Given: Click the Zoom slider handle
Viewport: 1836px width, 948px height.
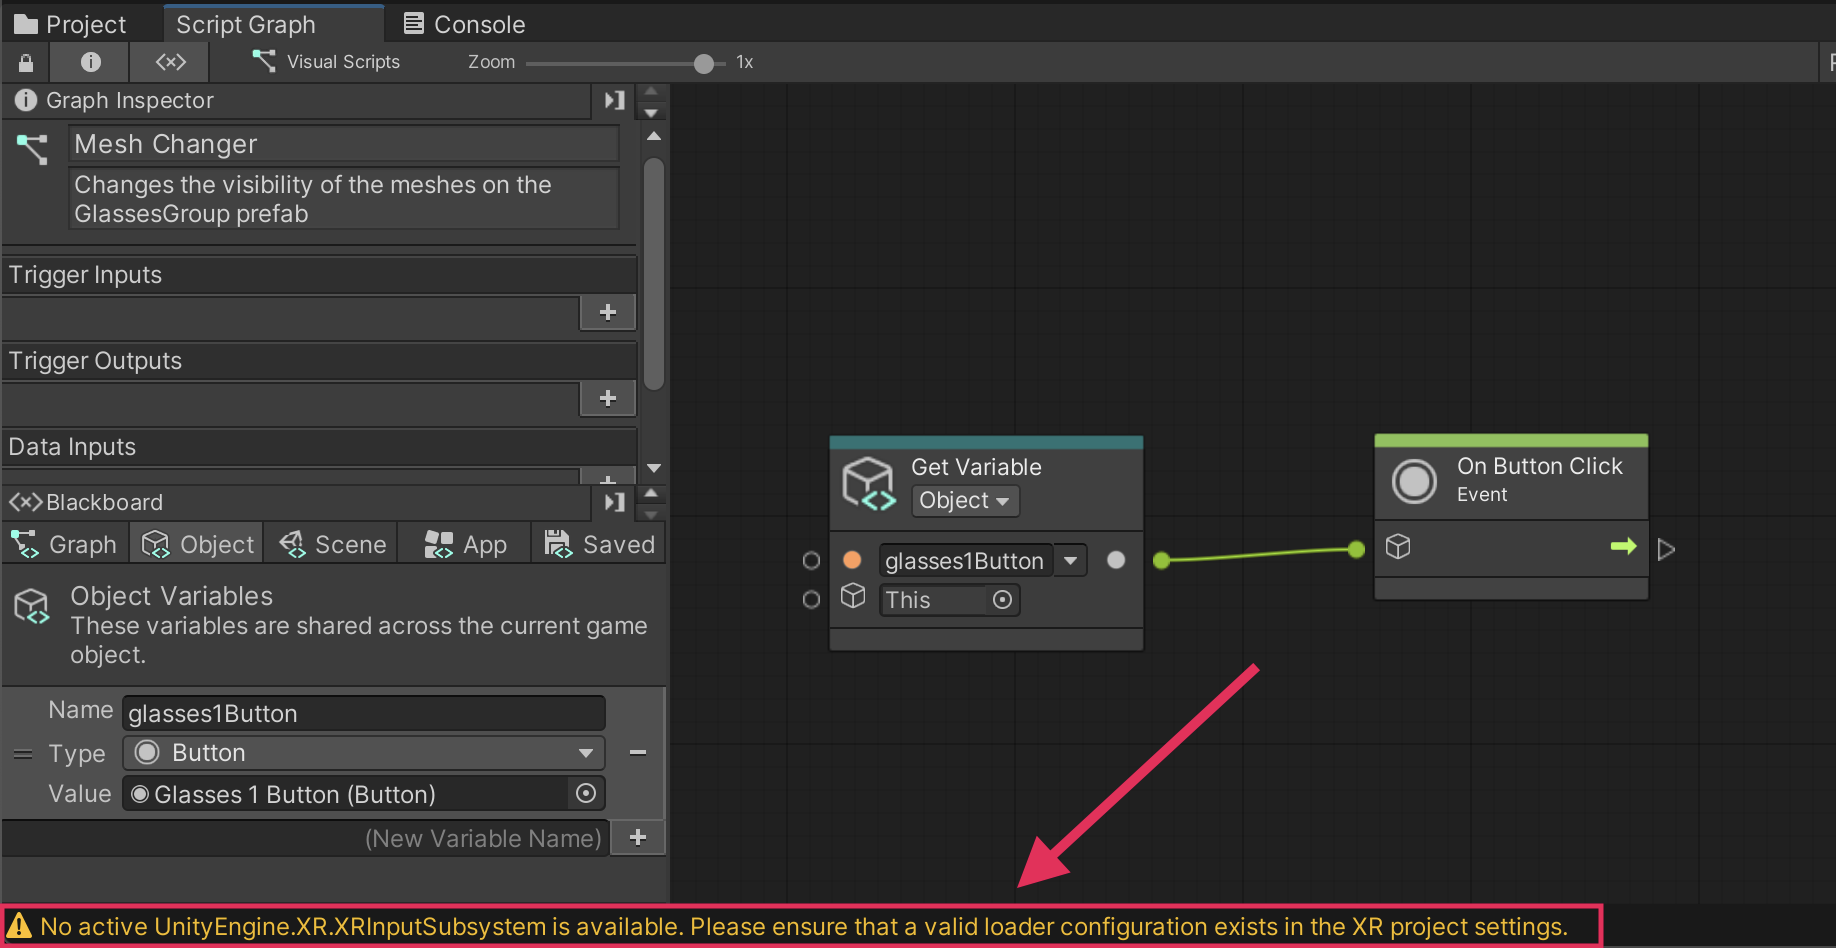Looking at the screenshot, I should [x=704, y=64].
